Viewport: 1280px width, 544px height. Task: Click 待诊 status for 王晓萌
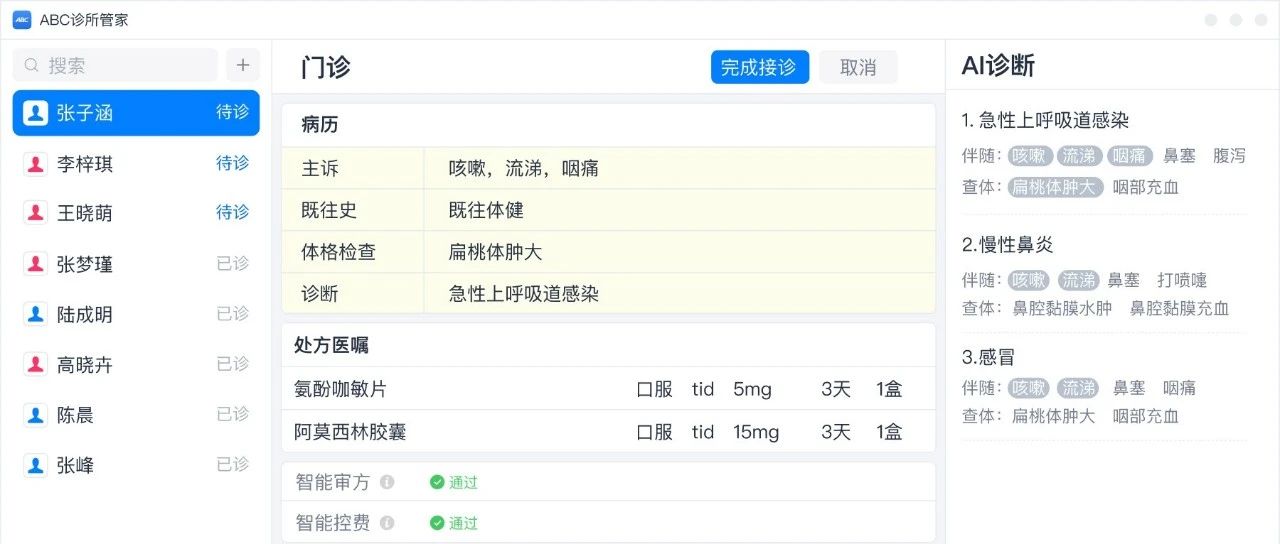(233, 212)
